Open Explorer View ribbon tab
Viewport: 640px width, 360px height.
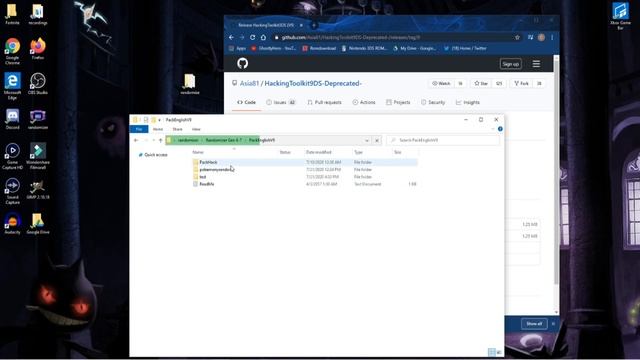click(196, 129)
